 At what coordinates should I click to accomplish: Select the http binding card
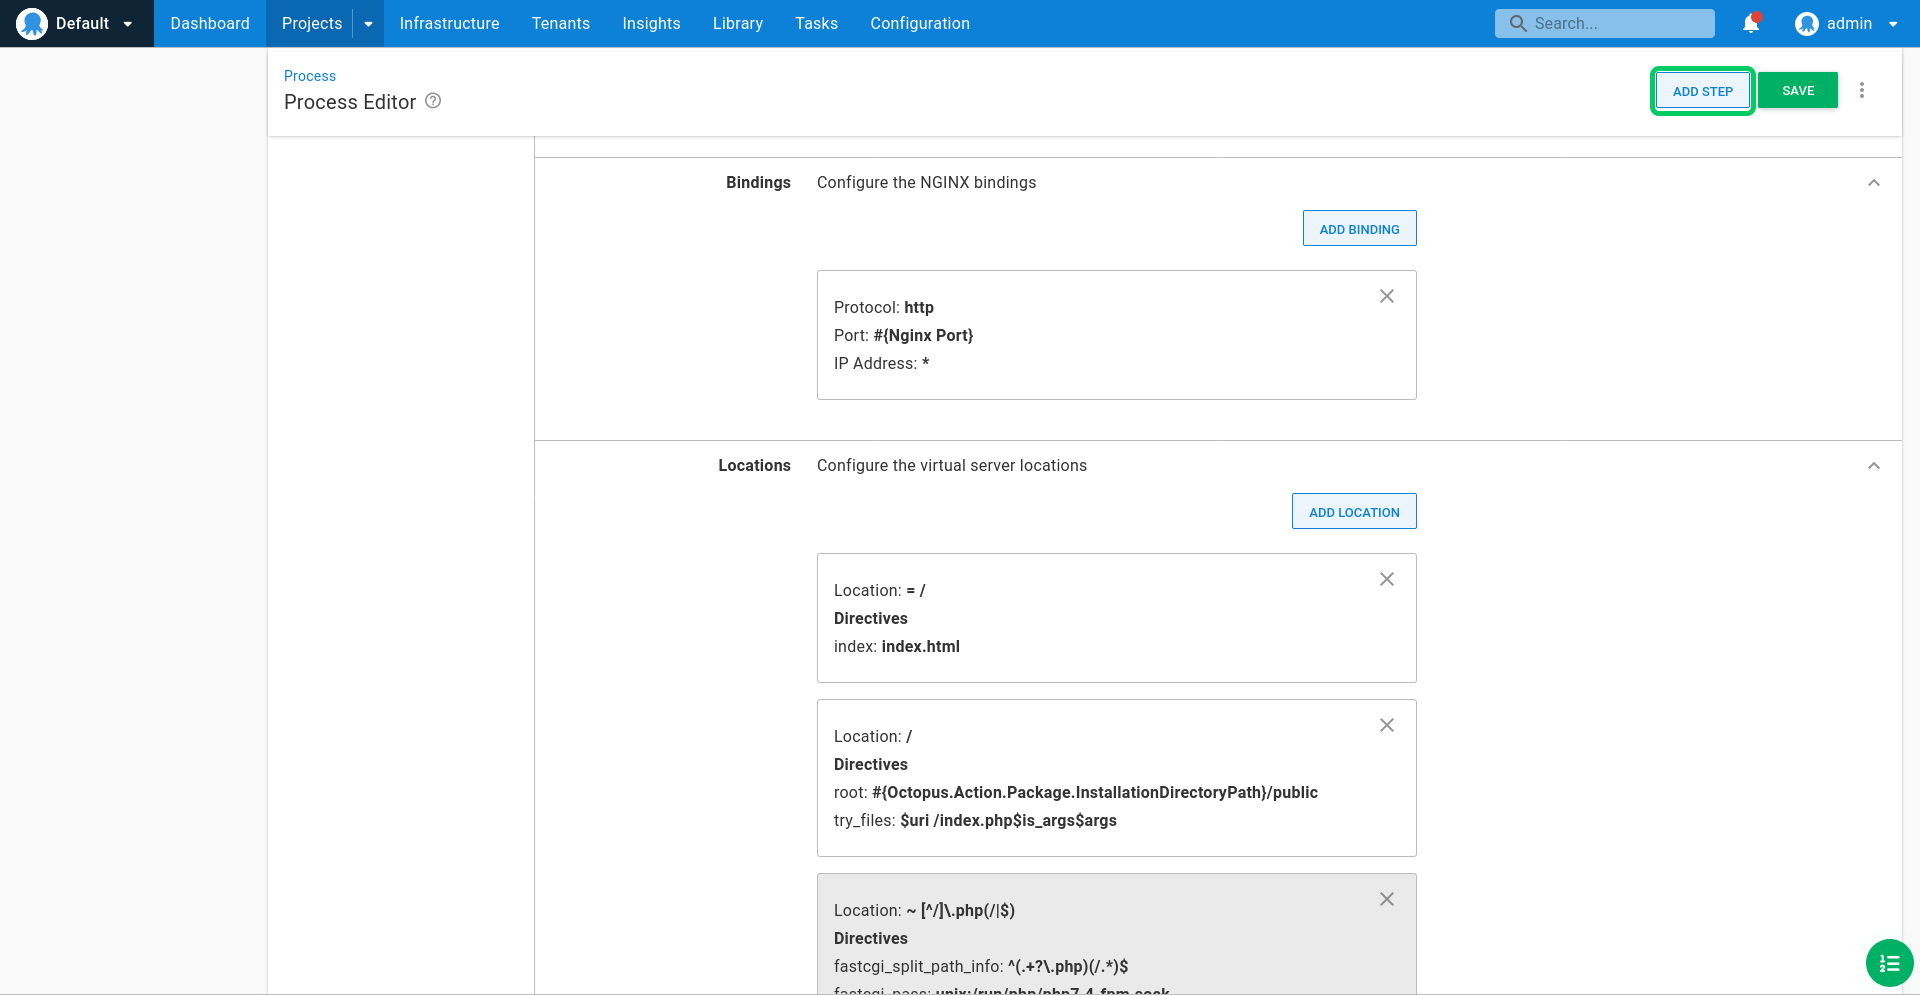tap(1116, 335)
